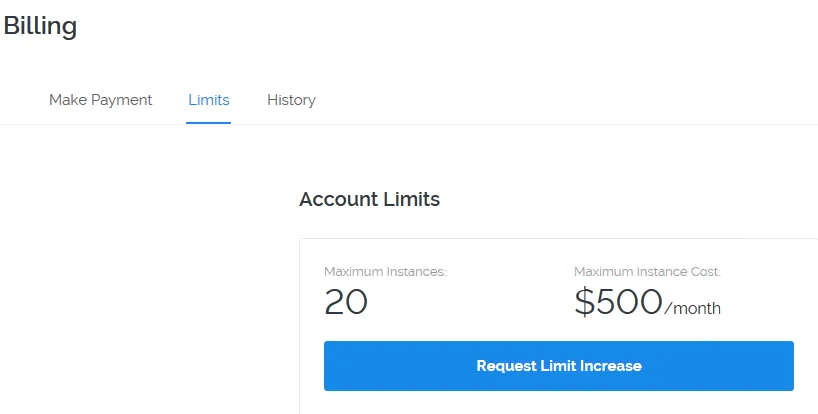Viewport: 818px width, 414px height.
Task: Select the maximum instances value 20
Action: 346,302
